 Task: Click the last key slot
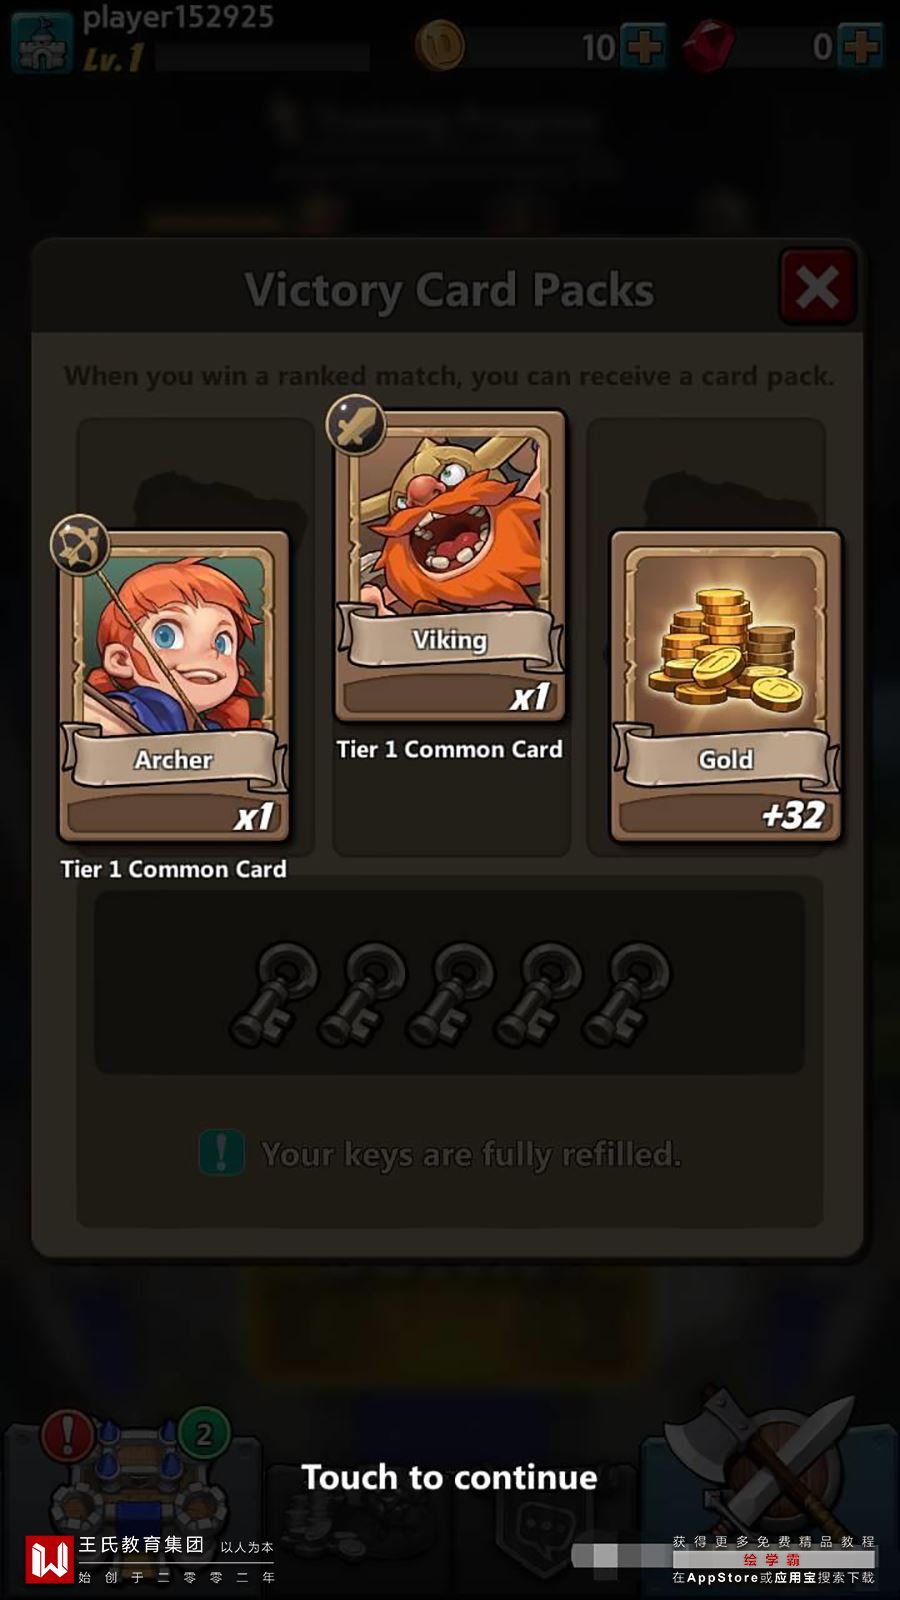tap(626, 993)
